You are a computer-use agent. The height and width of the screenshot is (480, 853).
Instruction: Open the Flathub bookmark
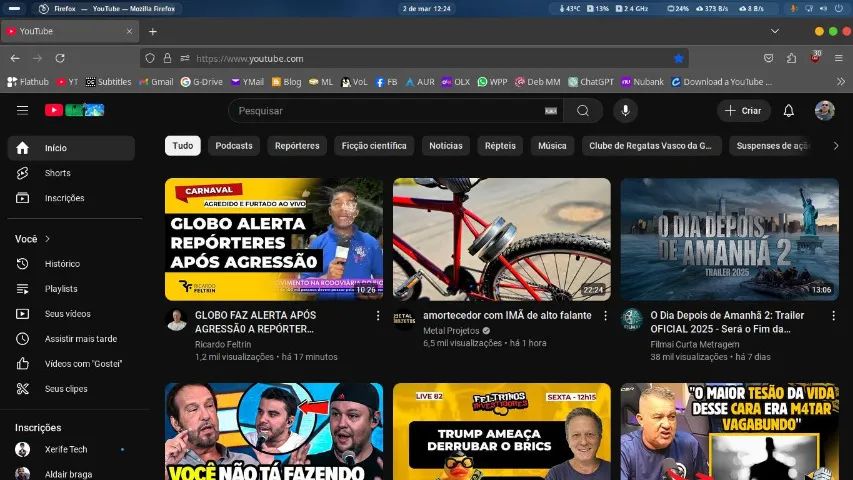(28, 82)
